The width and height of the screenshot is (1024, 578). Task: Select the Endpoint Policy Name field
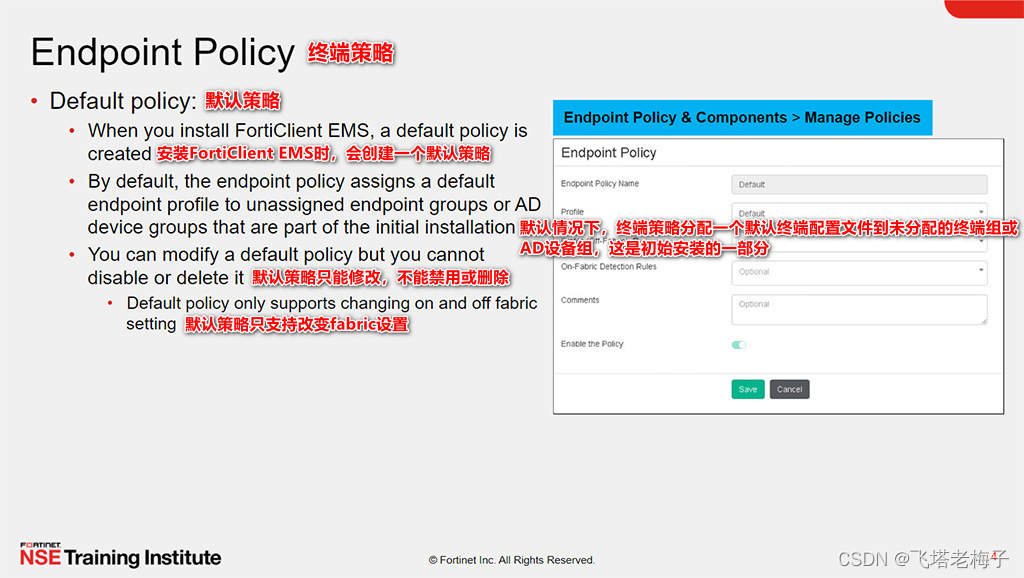[x=859, y=184]
